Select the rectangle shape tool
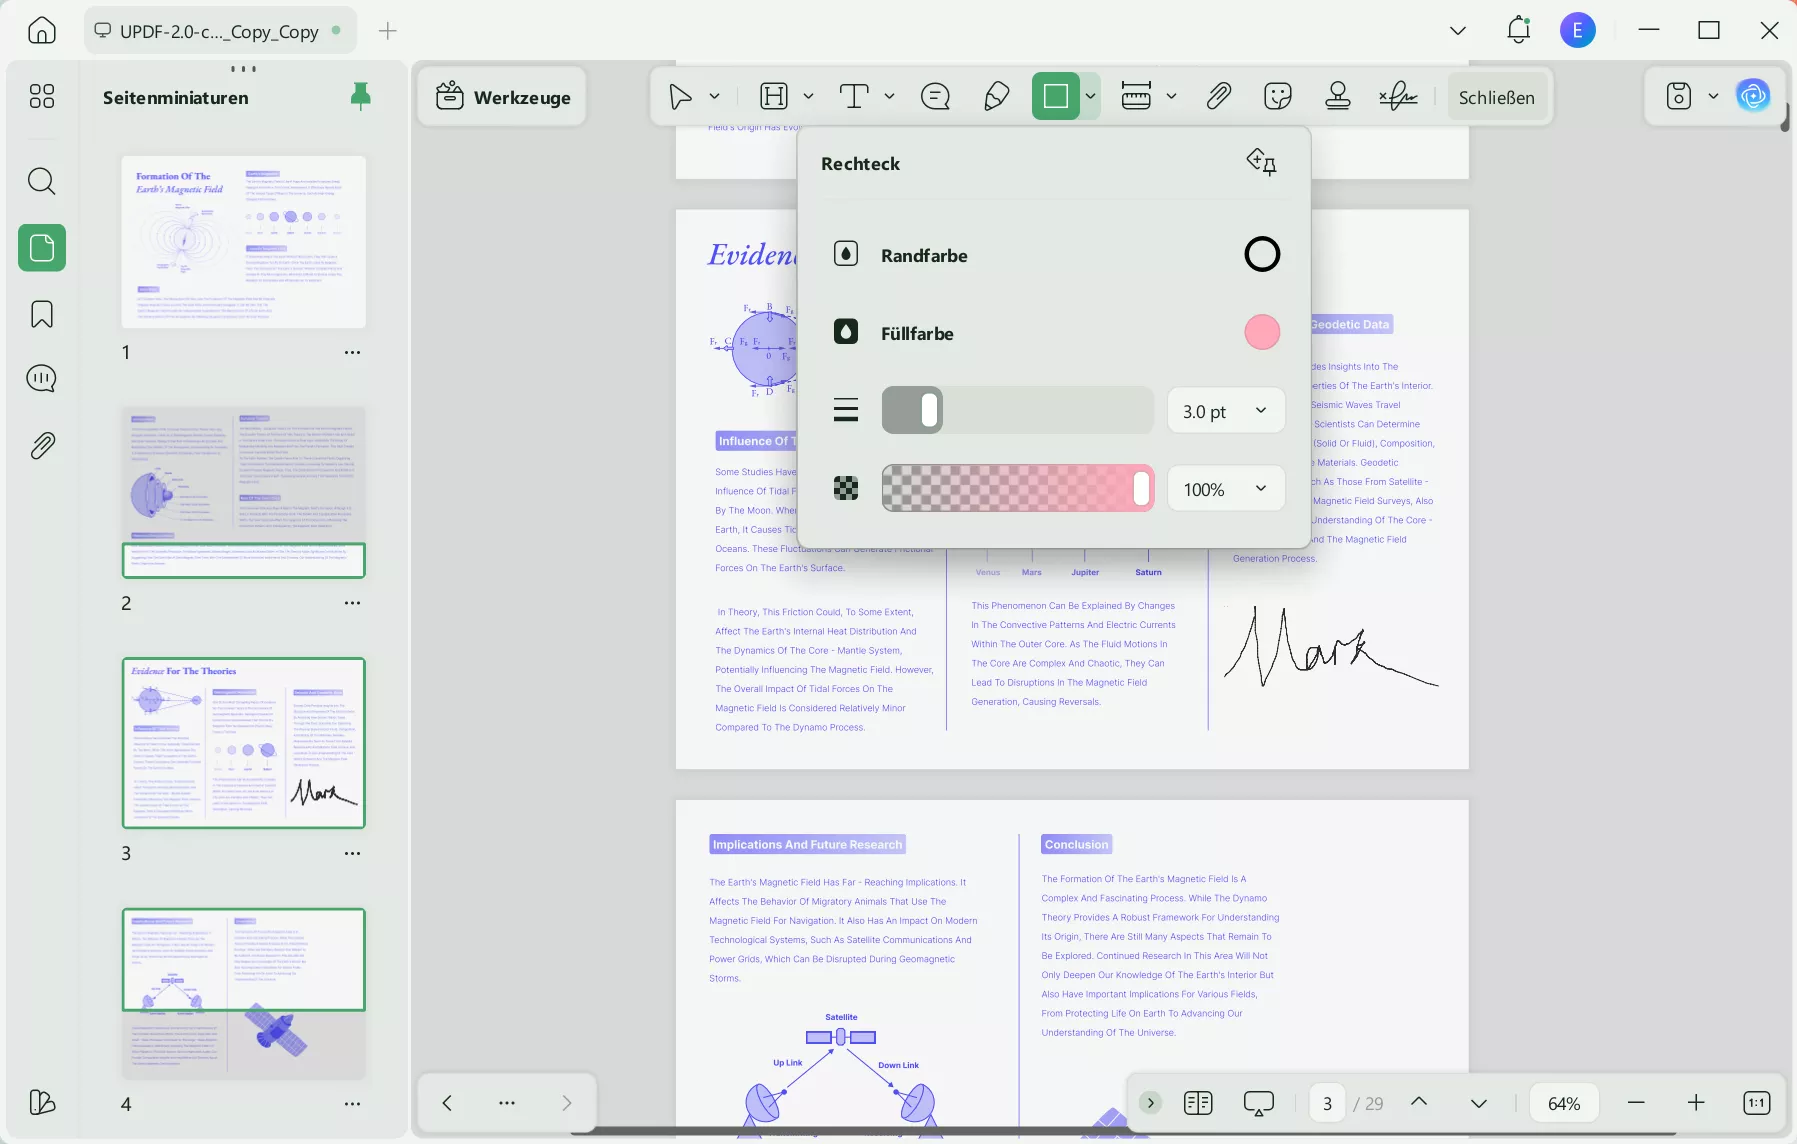 point(1056,97)
